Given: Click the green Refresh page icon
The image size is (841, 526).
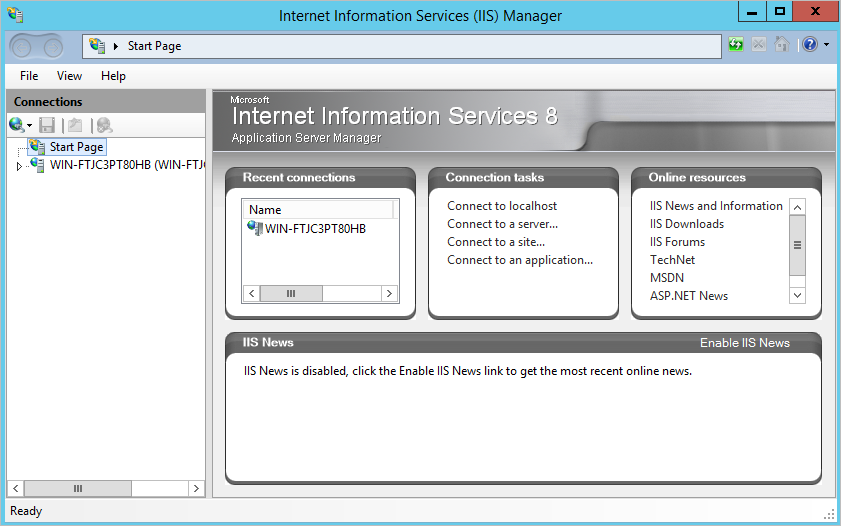Looking at the screenshot, I should (736, 45).
